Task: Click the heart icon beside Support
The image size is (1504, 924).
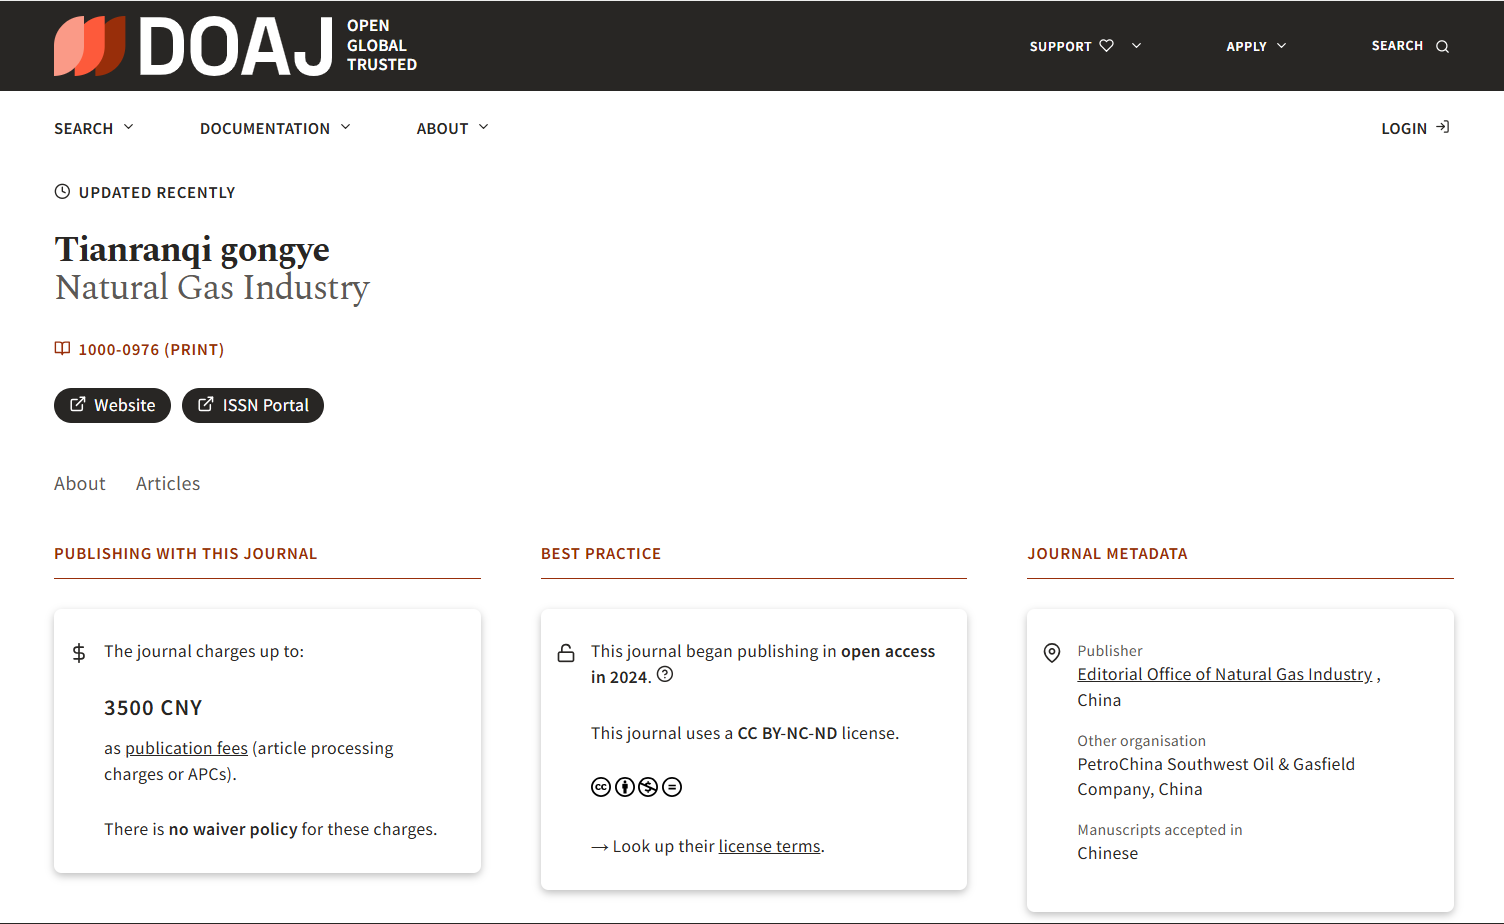Action: (x=1106, y=46)
